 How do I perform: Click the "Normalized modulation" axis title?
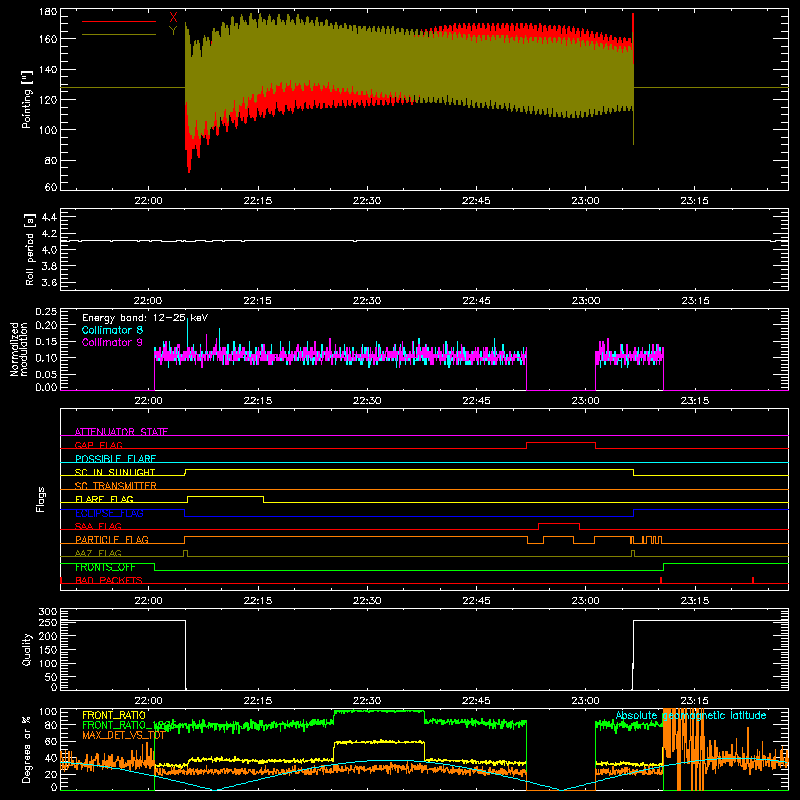click(x=19, y=349)
